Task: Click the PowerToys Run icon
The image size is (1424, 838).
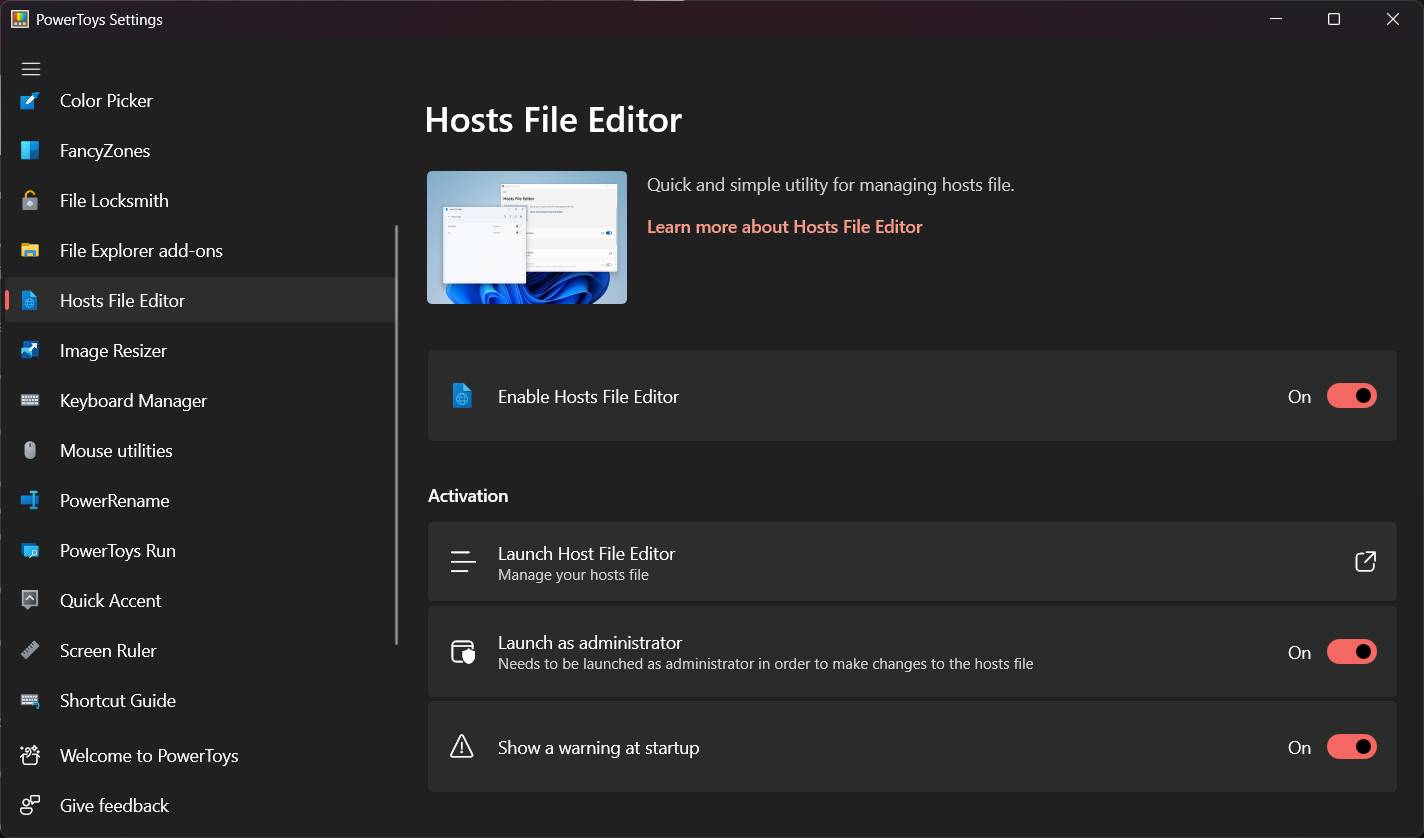Action: tap(31, 550)
